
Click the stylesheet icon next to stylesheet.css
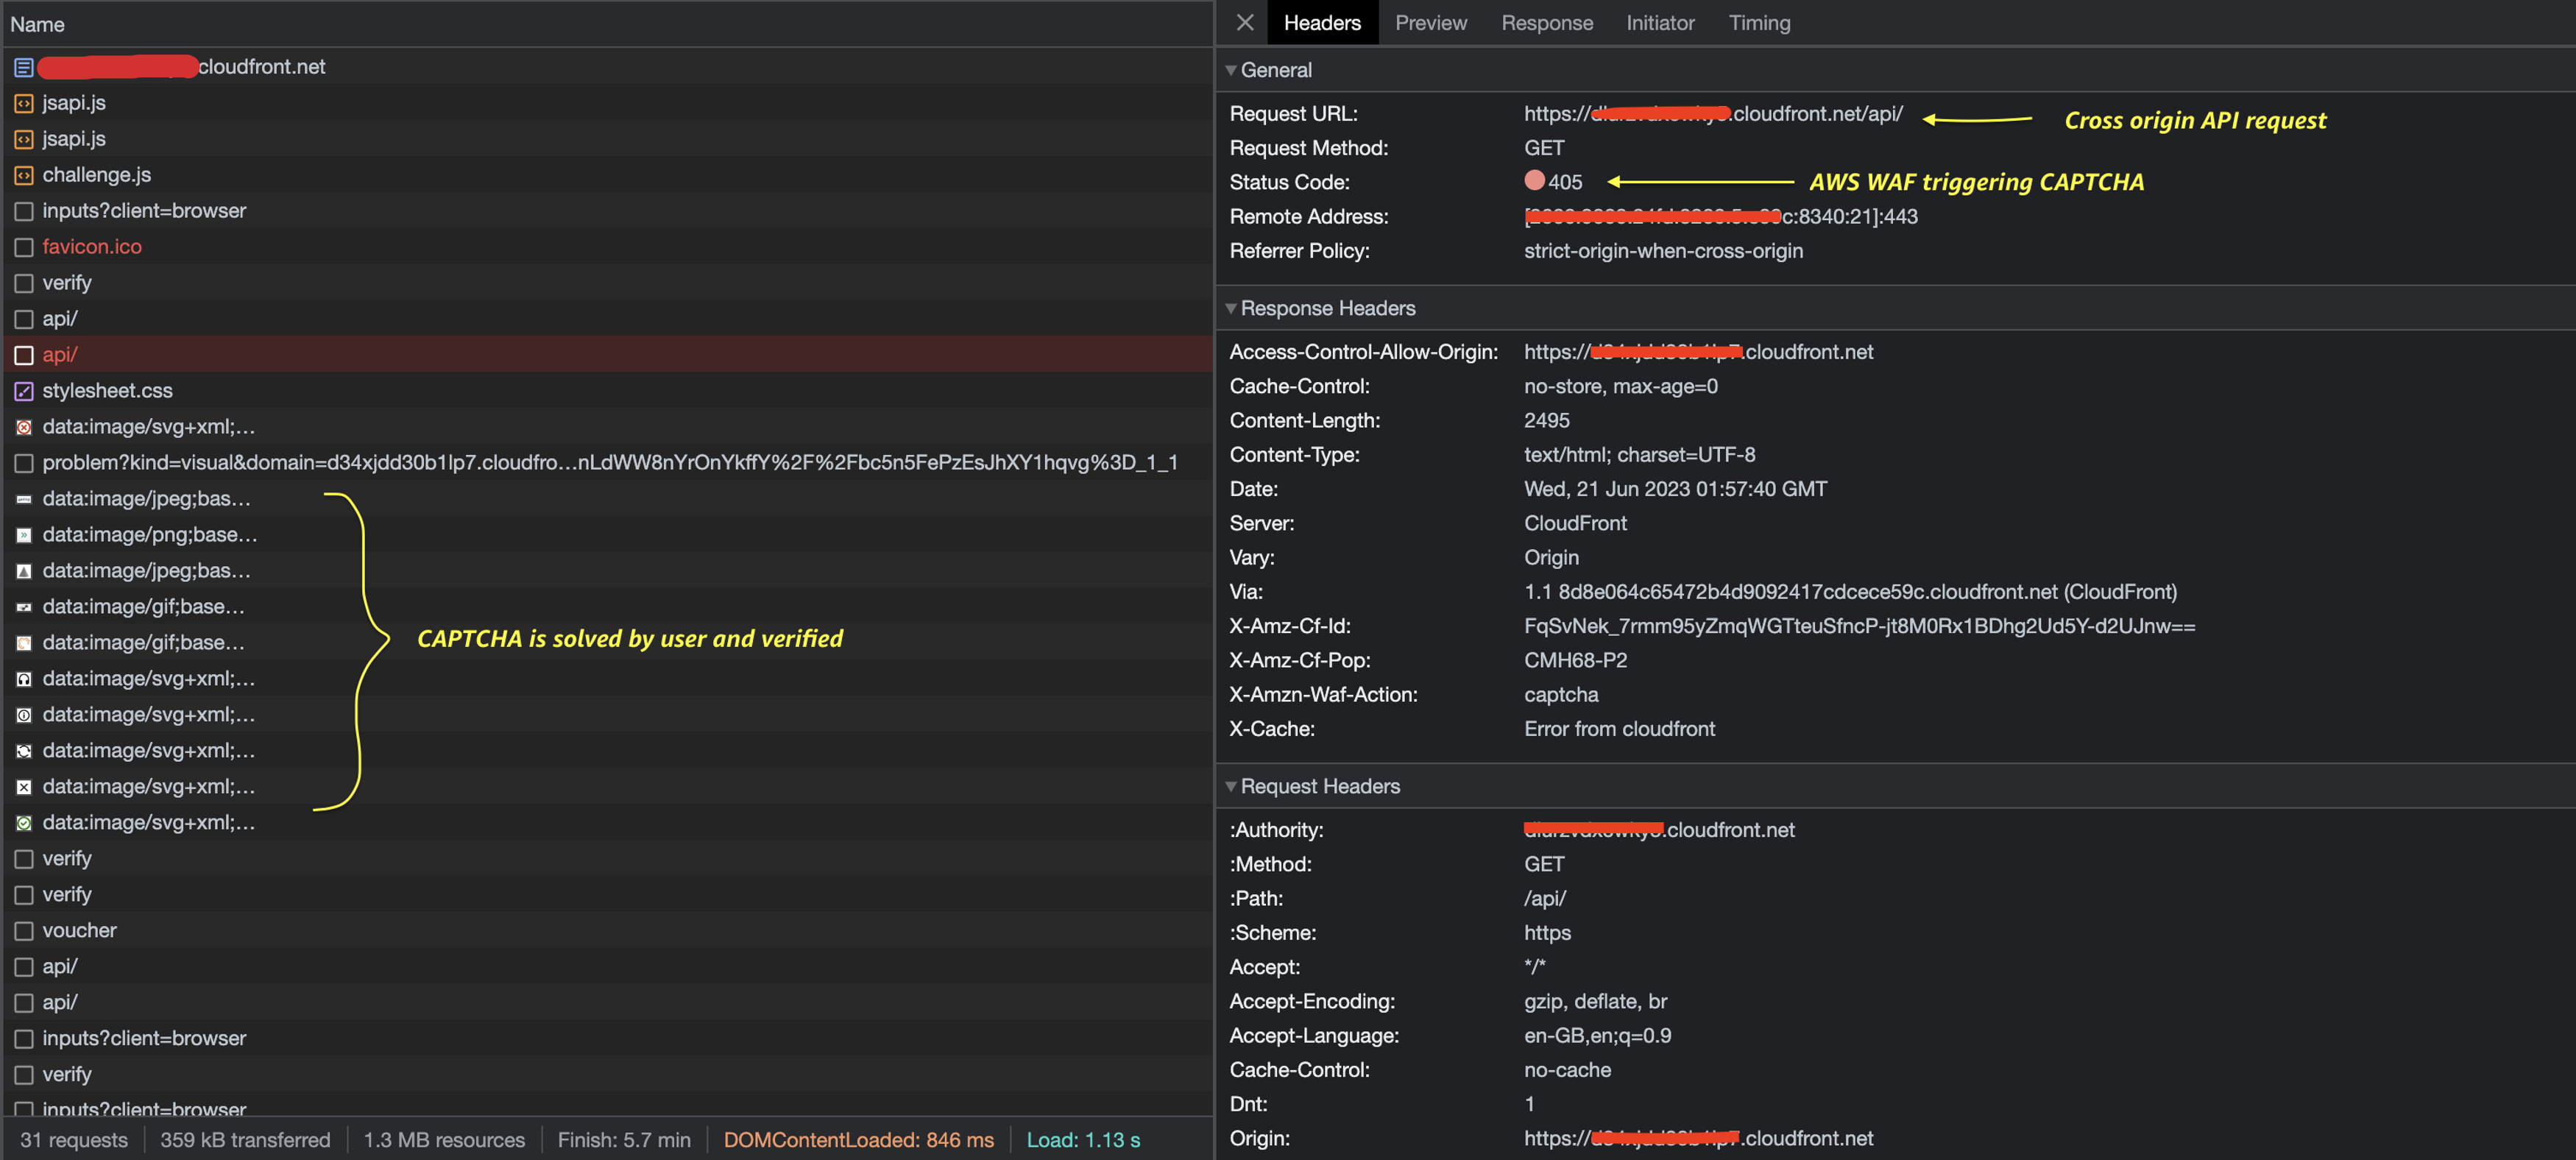click(x=24, y=391)
